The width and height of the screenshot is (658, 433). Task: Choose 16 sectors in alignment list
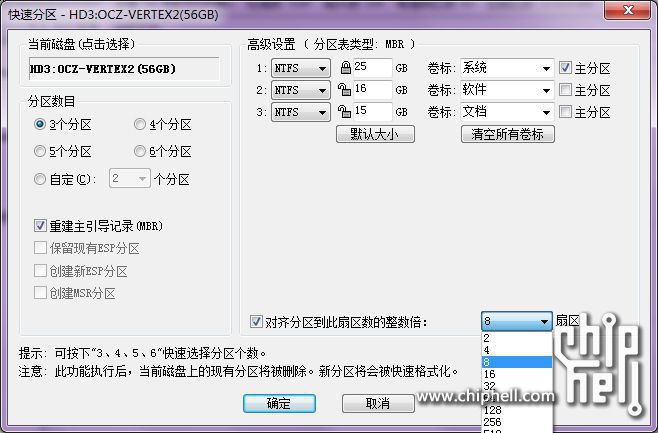517,374
